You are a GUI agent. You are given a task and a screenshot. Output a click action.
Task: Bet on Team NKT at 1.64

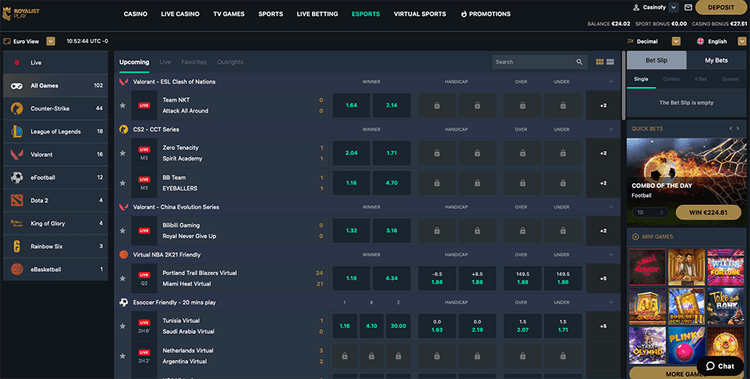pos(352,105)
